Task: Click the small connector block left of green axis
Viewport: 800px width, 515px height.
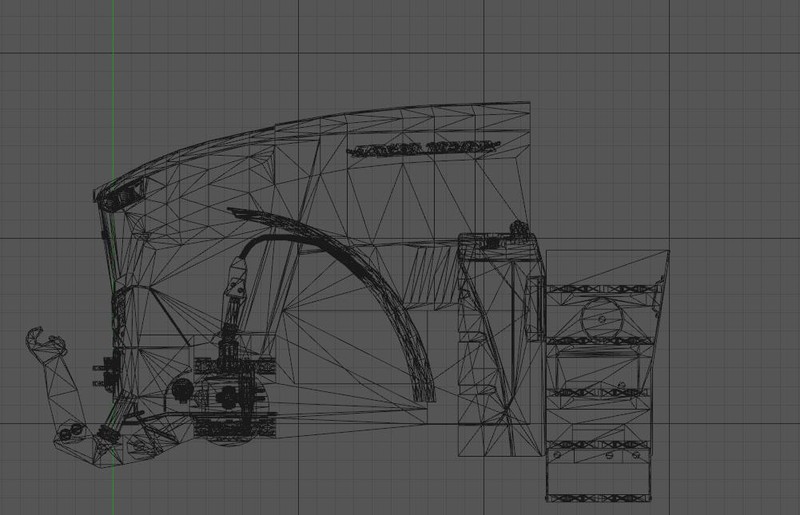Action: pyautogui.click(x=99, y=372)
